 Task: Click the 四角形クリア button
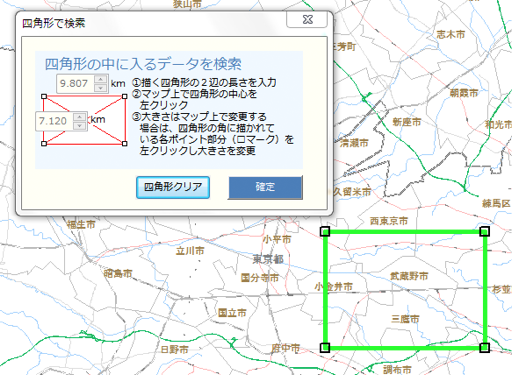coord(173,187)
